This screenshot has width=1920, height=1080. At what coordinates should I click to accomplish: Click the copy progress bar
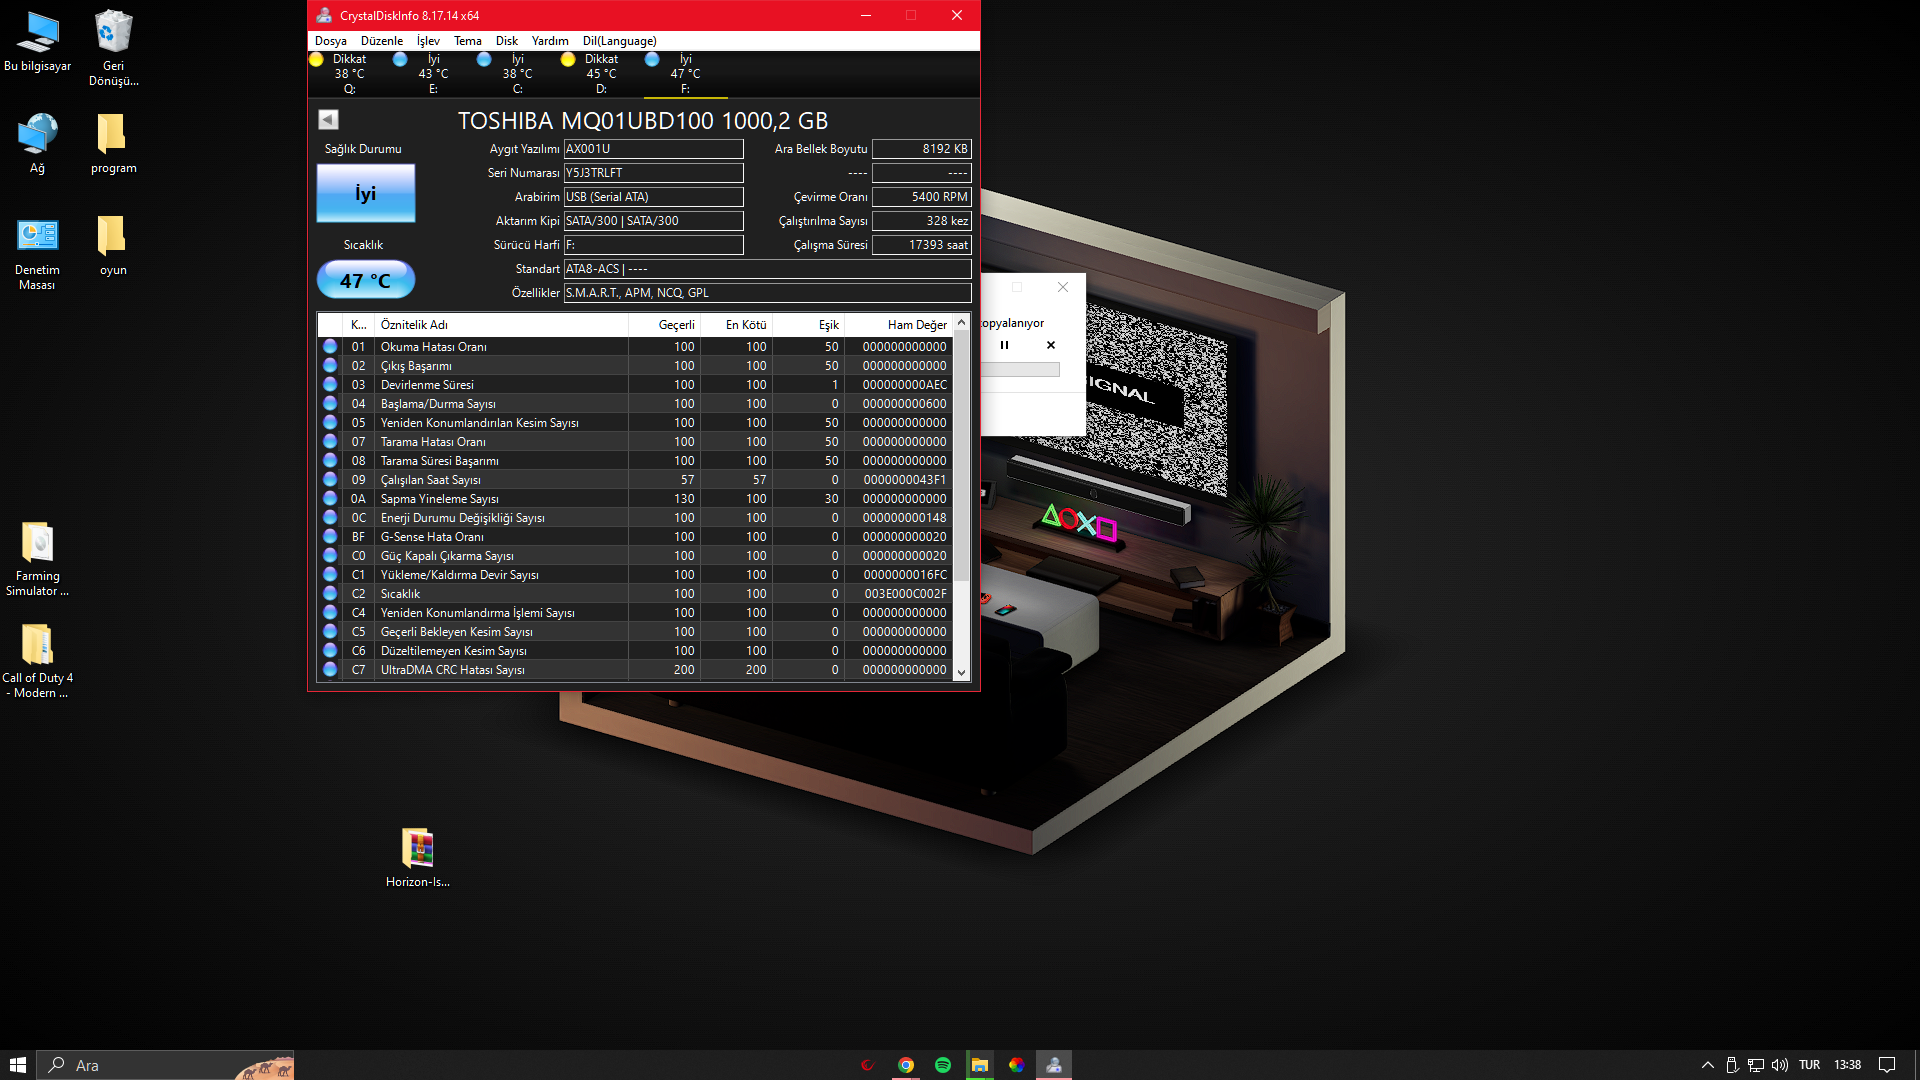[x=1020, y=369]
